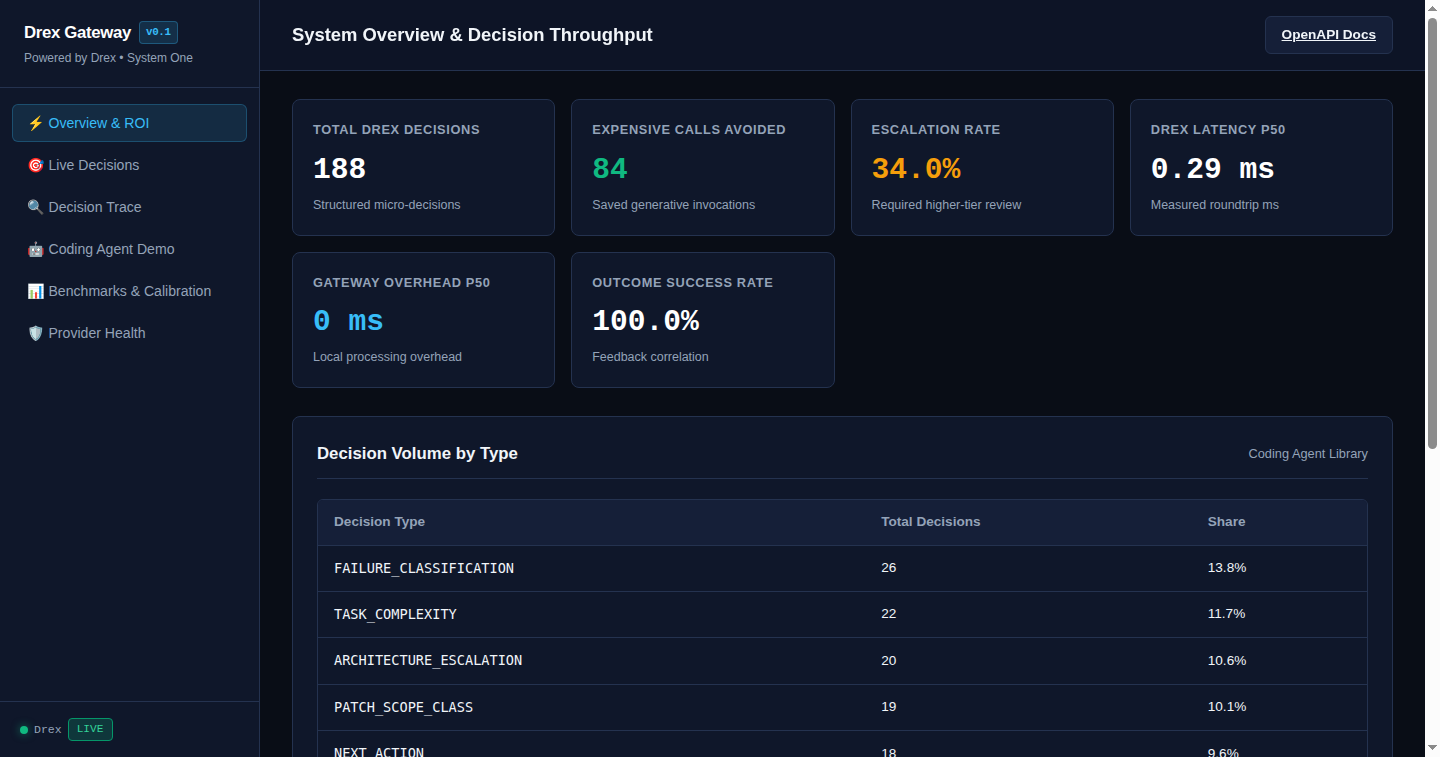
Task: Open Benchmarks & Calibration page
Action: [x=129, y=291]
